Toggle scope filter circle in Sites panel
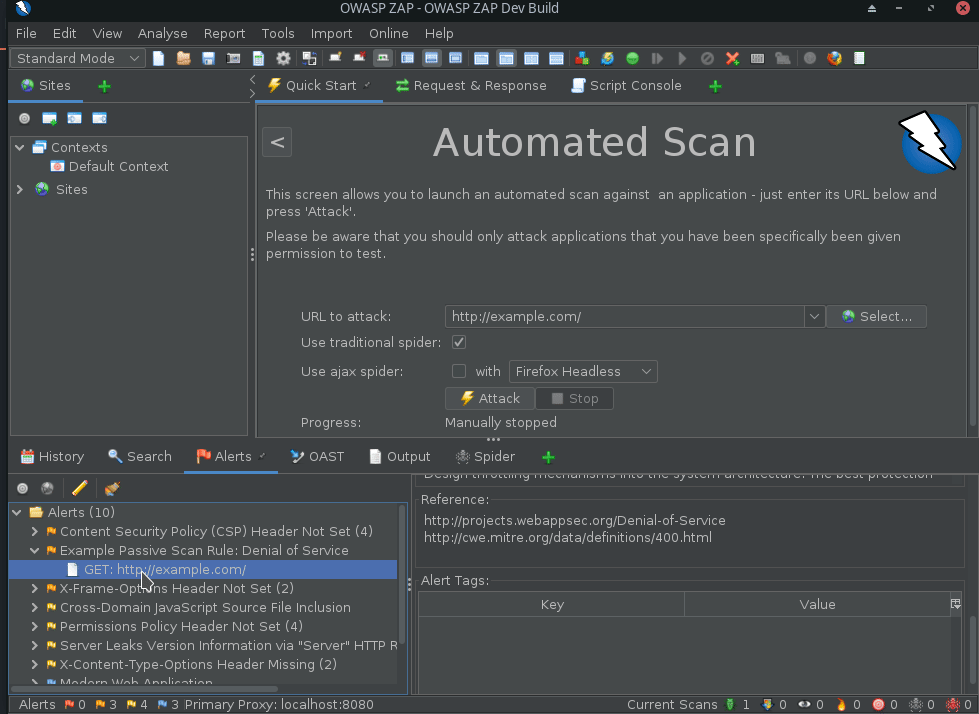Image resolution: width=979 pixels, height=714 pixels. pos(24,119)
